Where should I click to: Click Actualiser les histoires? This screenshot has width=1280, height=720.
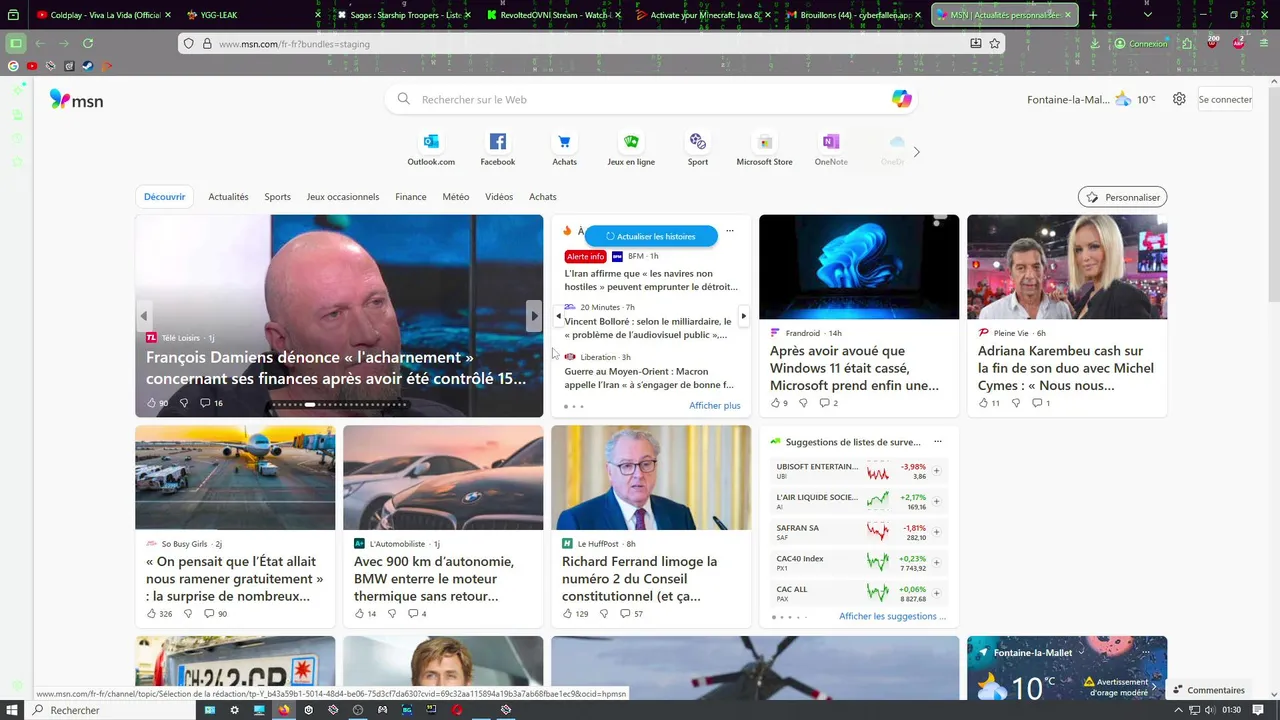[x=651, y=236]
